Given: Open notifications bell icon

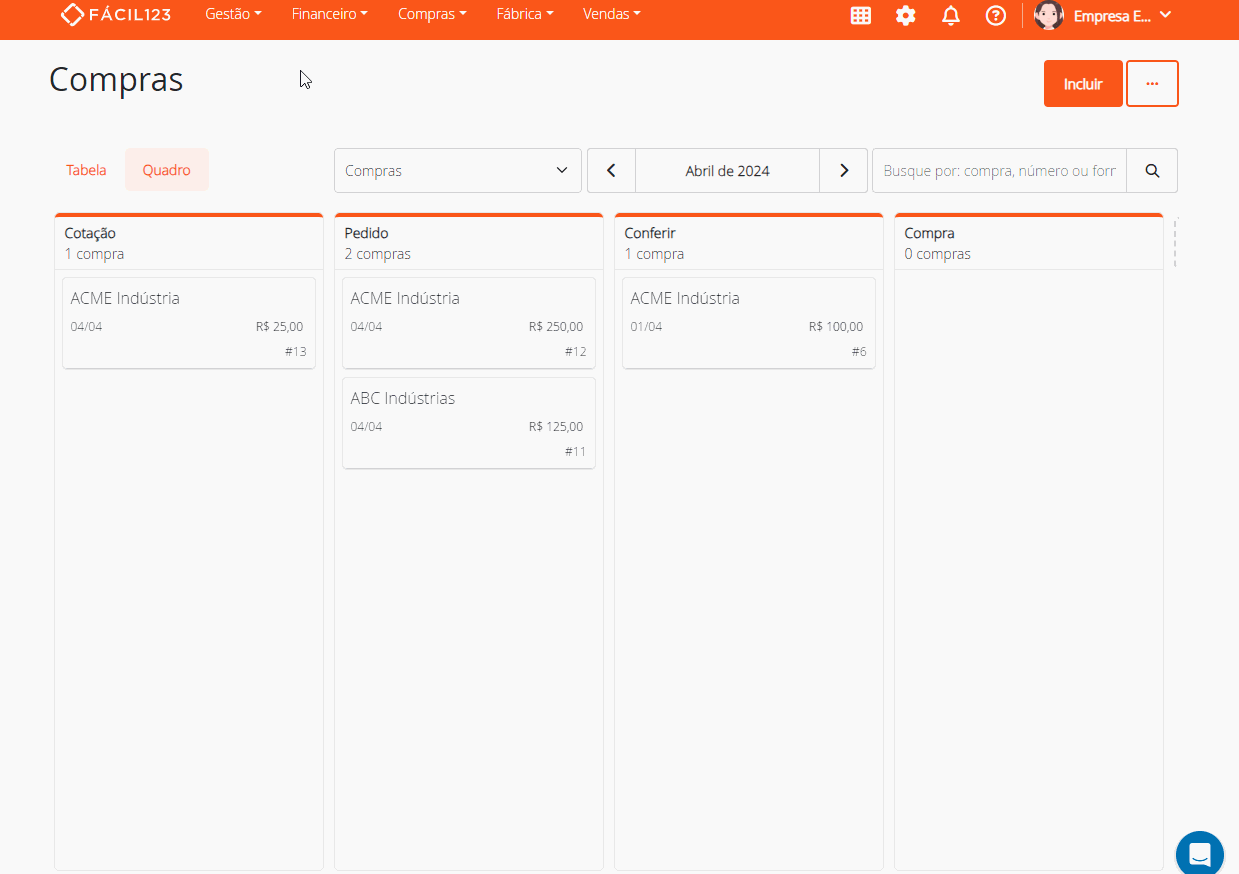Looking at the screenshot, I should coord(951,15).
